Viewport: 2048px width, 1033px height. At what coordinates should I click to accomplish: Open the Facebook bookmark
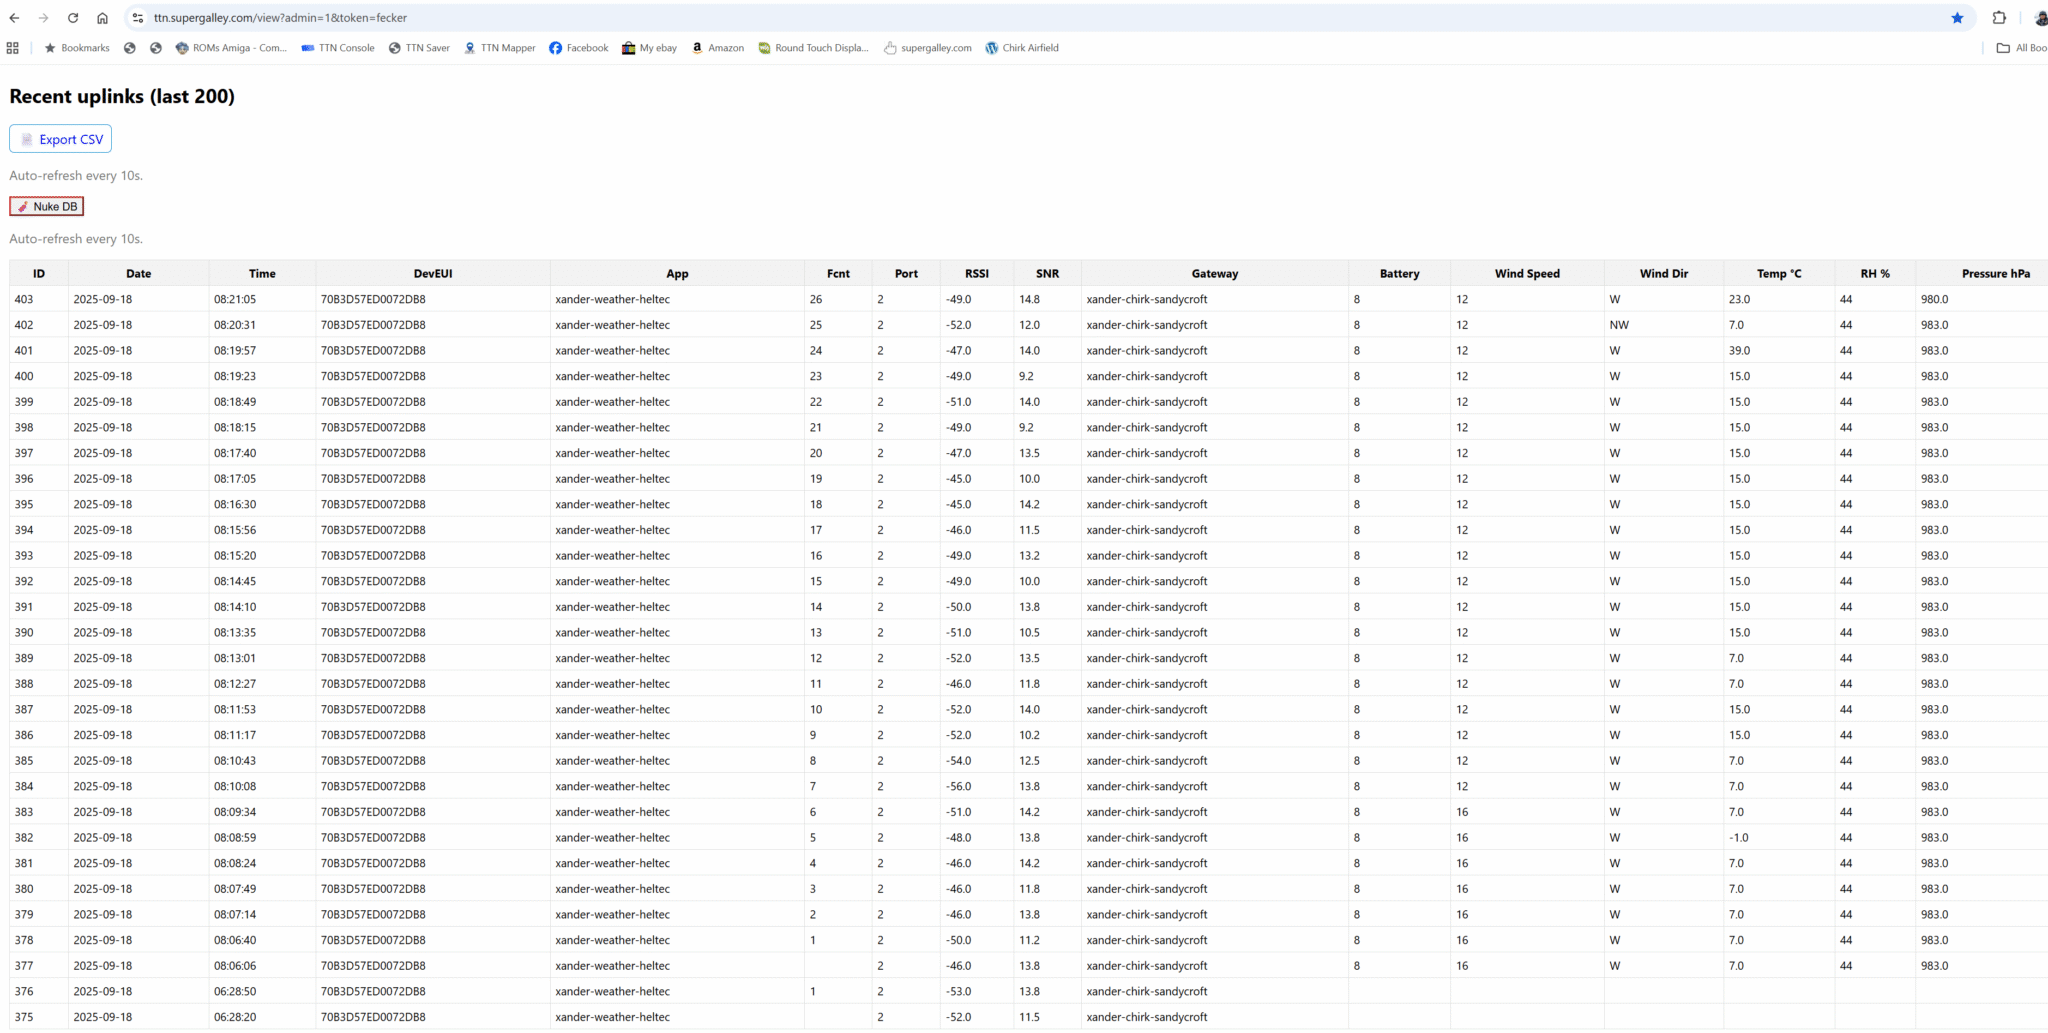click(x=578, y=48)
